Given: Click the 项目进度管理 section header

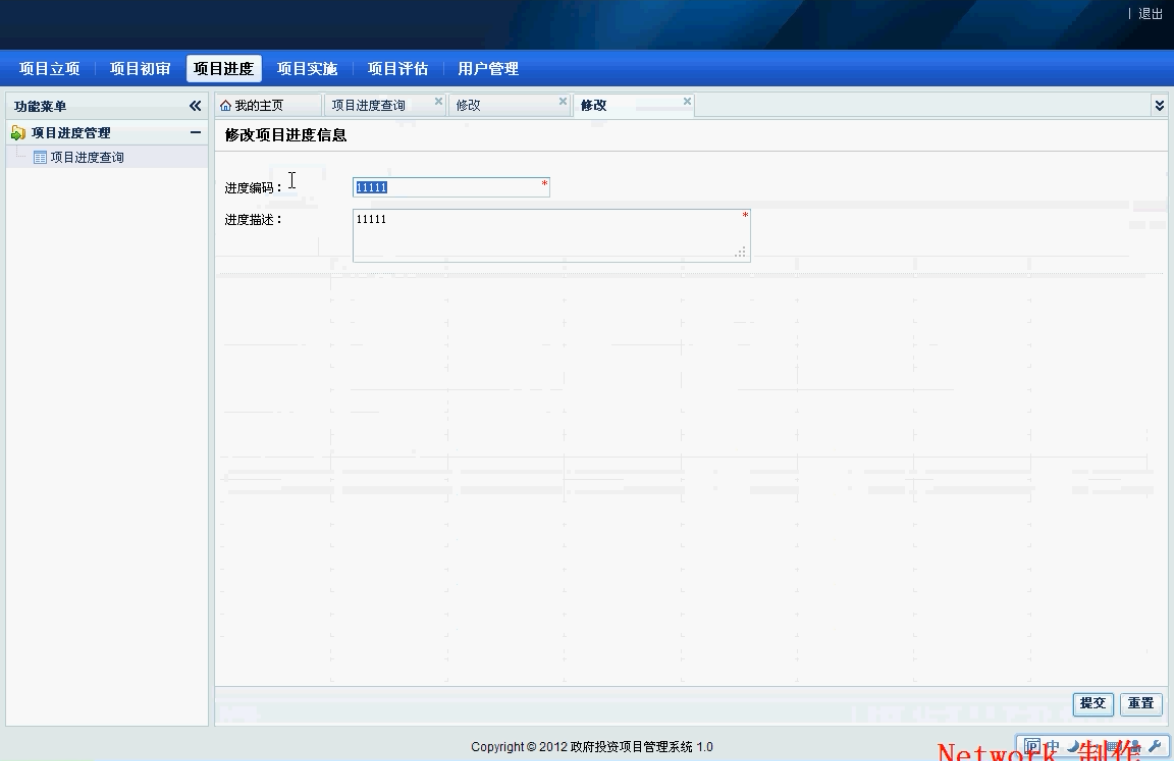Looking at the screenshot, I should [x=107, y=133].
